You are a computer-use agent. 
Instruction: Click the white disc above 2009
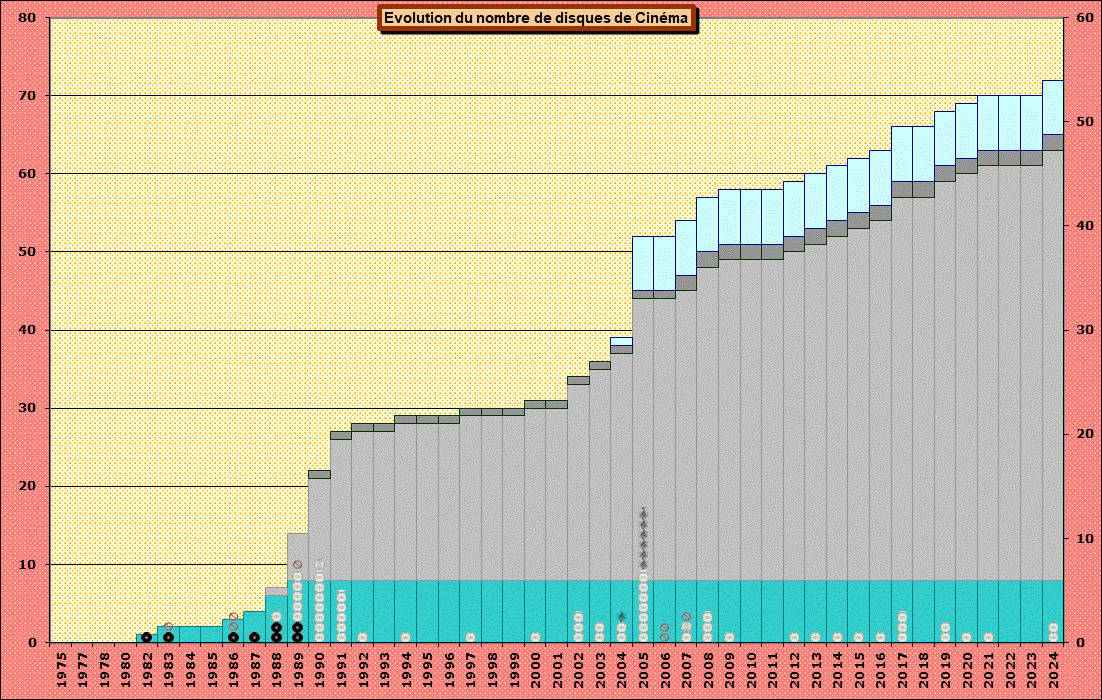point(730,637)
